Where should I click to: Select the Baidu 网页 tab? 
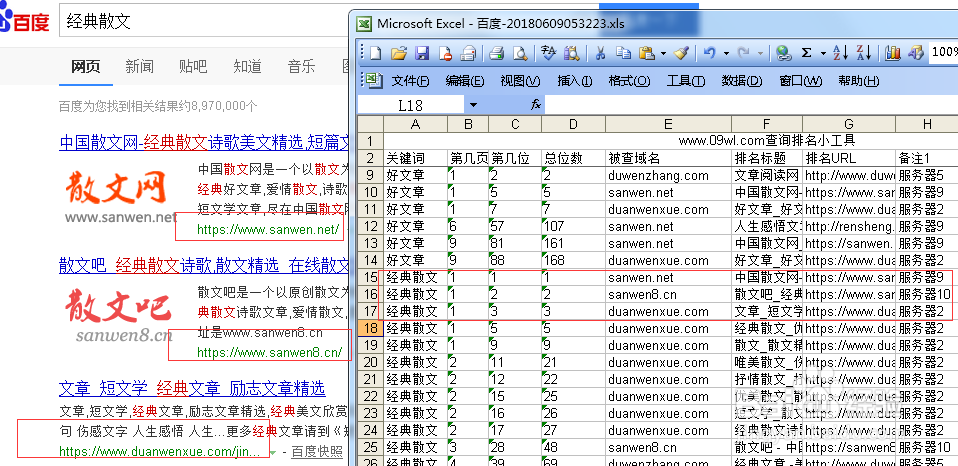86,67
